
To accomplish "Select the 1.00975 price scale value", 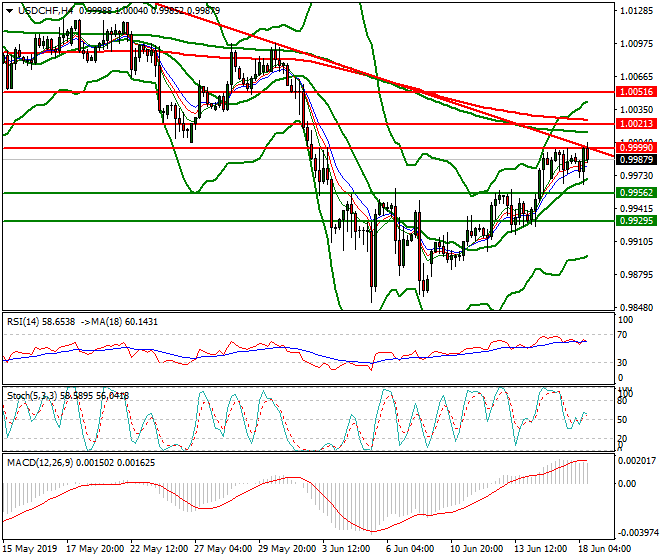I will point(638,43).
